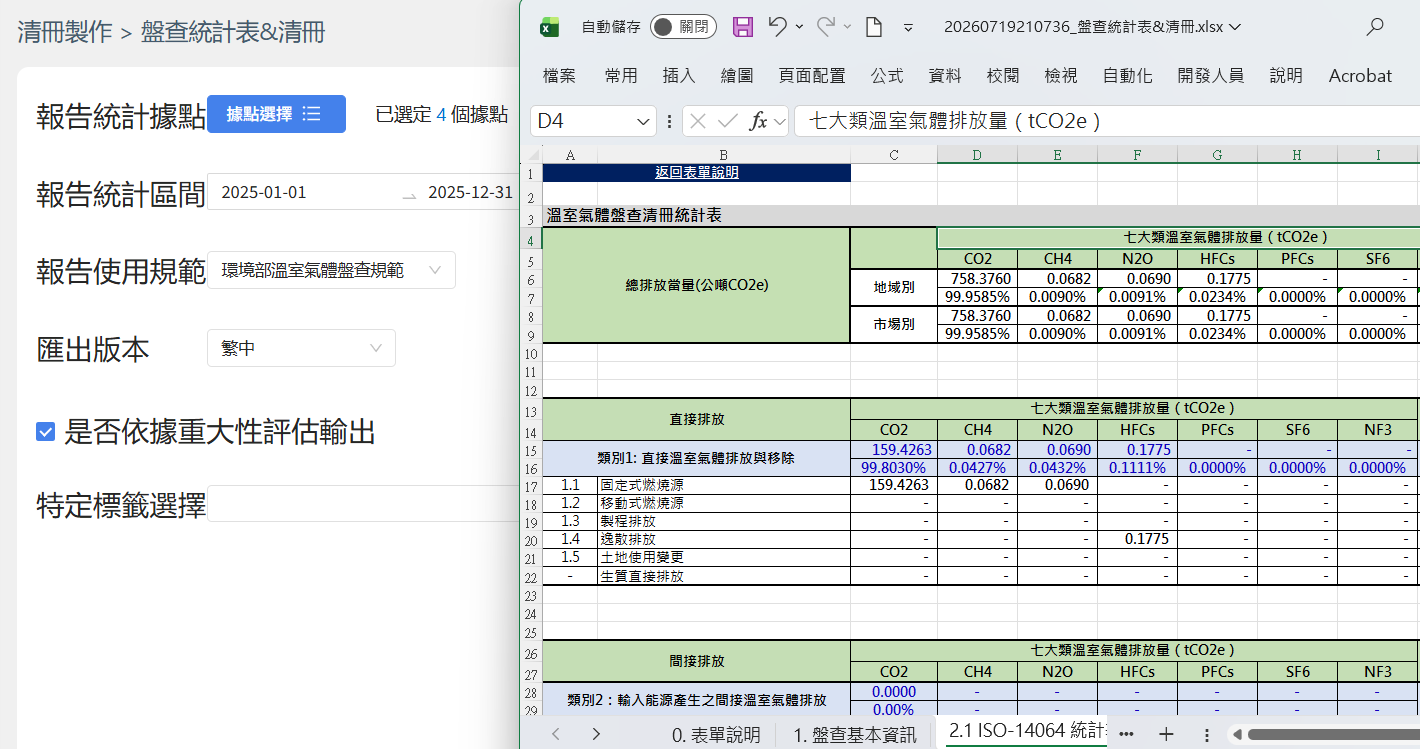Click 清冊製作 in the breadcrumb

click(x=65, y=33)
